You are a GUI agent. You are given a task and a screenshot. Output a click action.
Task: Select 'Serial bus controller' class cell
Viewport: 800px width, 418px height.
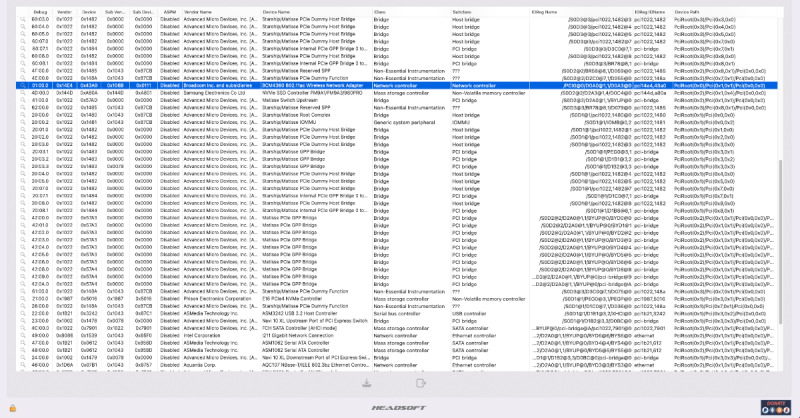click(398, 313)
